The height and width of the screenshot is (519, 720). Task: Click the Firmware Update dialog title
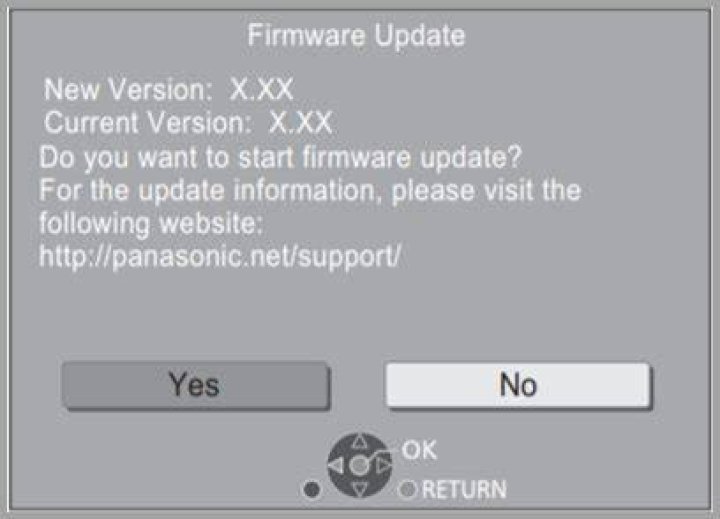356,35
